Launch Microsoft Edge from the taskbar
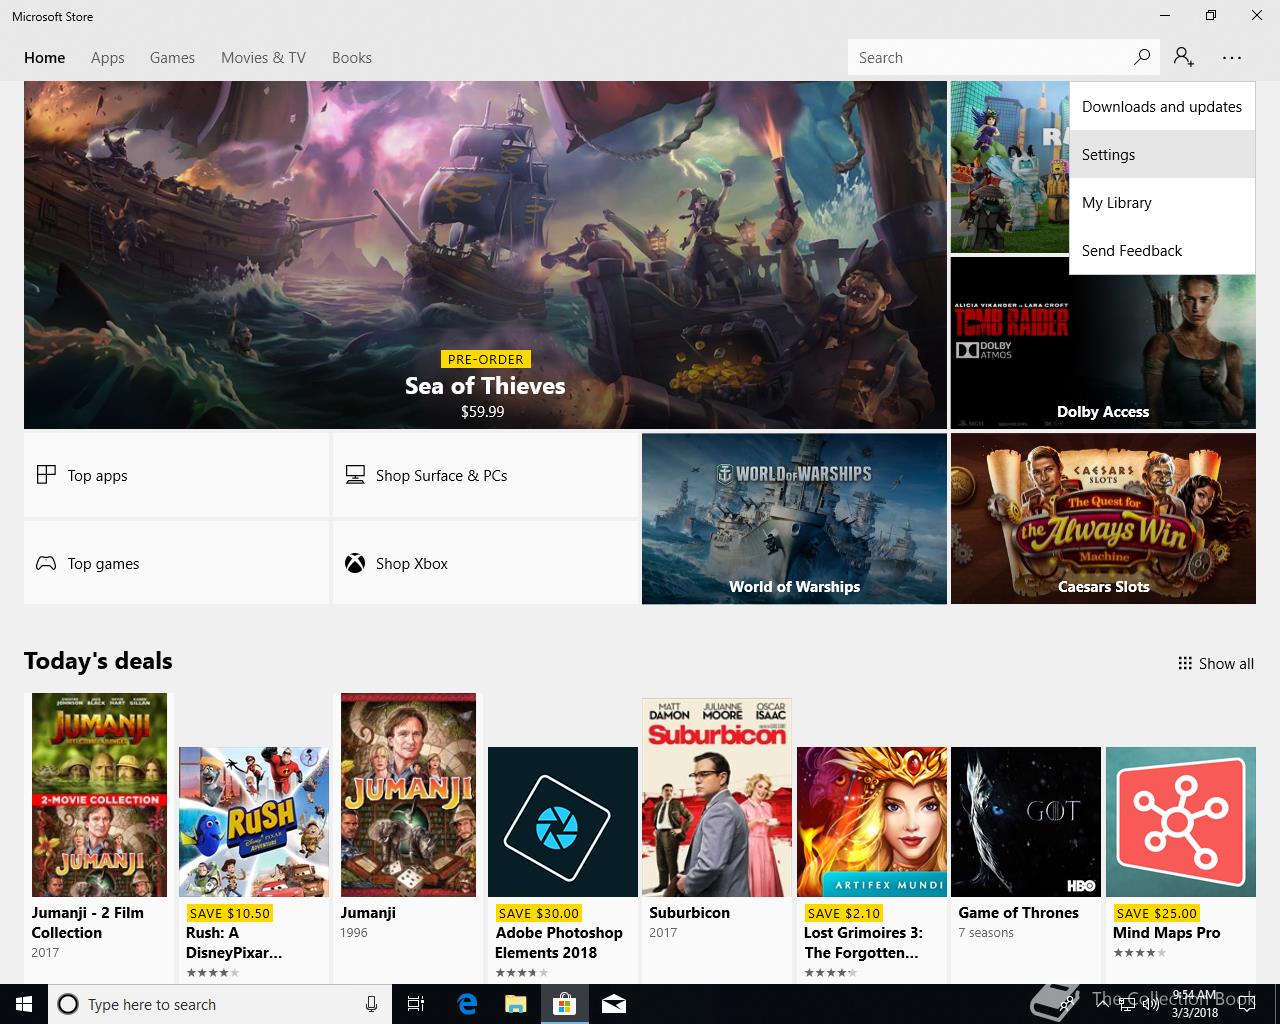This screenshot has height=1024, width=1280. pyautogui.click(x=467, y=1004)
